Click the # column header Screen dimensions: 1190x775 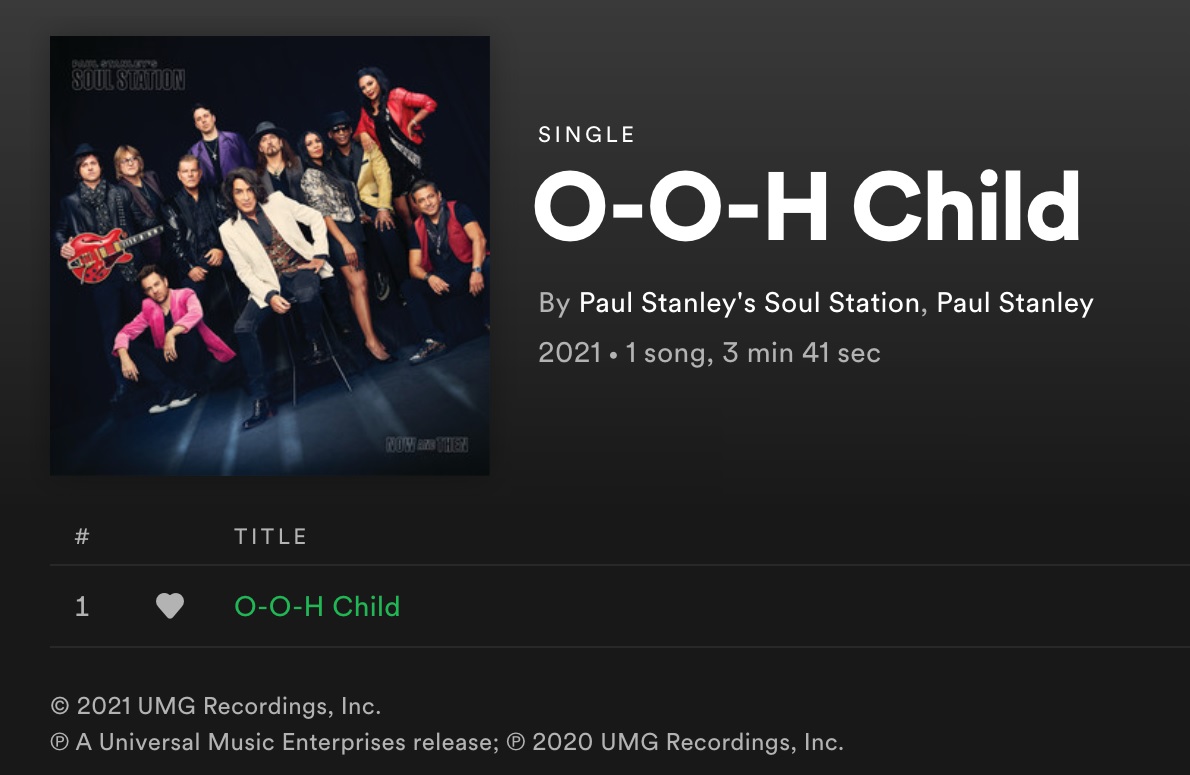82,537
